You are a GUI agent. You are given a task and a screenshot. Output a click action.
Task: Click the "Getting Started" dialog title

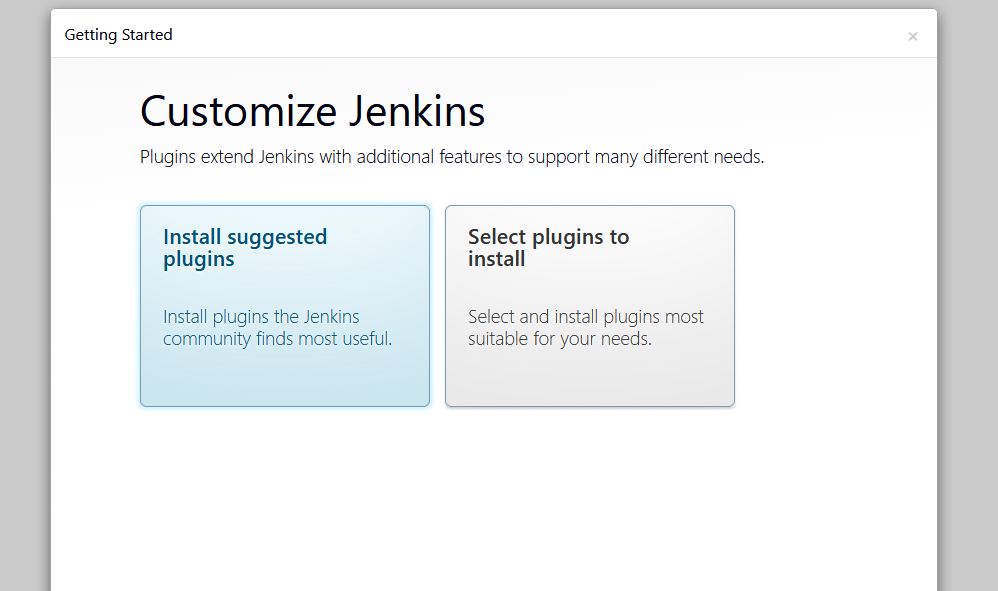coord(118,35)
